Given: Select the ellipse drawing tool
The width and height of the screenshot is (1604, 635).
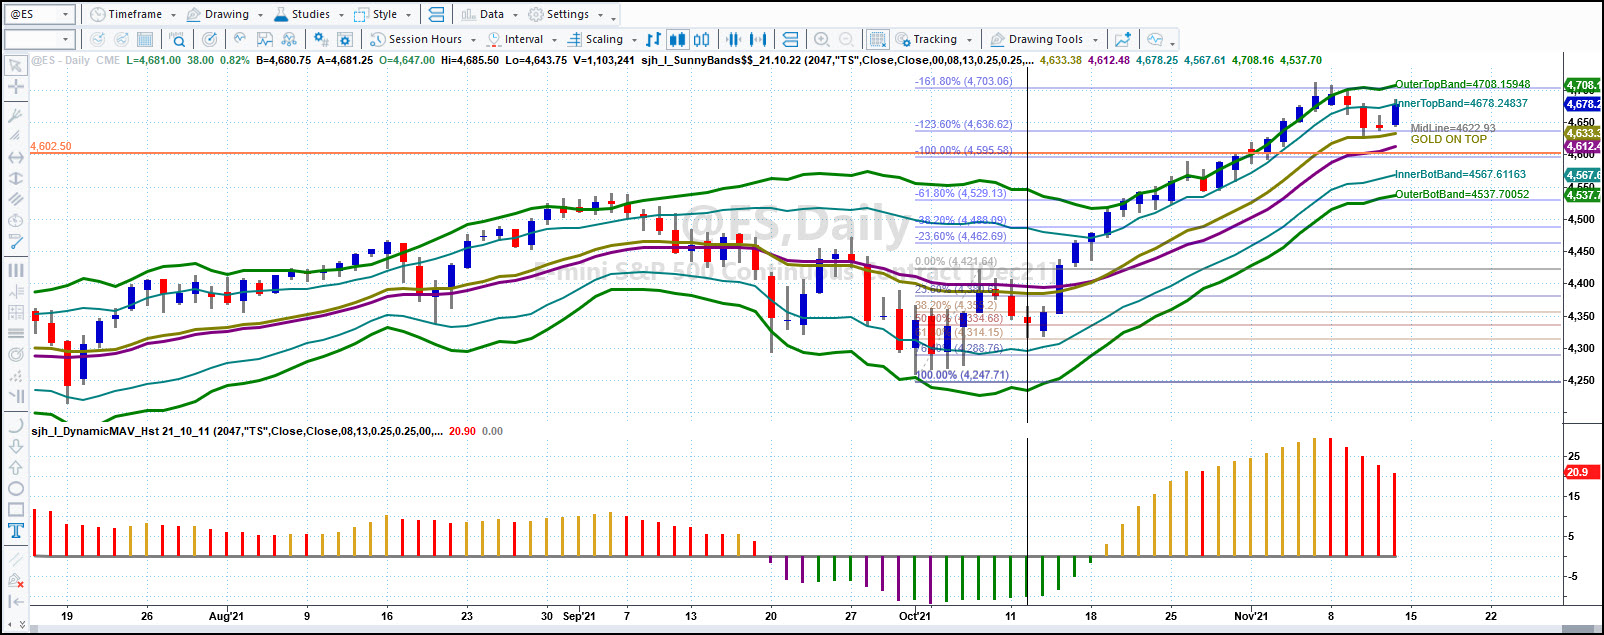Looking at the screenshot, I should 16,489.
